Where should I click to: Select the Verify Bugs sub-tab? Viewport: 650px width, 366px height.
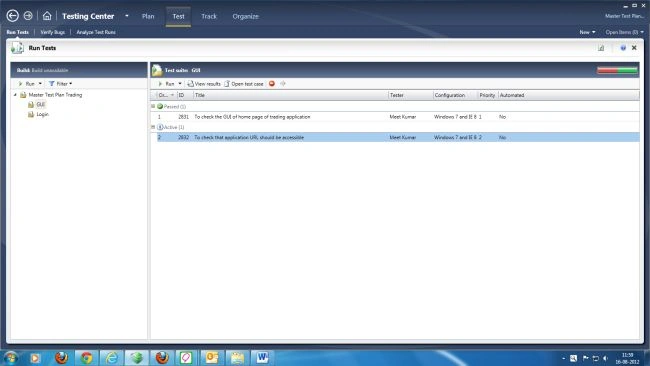pos(53,32)
